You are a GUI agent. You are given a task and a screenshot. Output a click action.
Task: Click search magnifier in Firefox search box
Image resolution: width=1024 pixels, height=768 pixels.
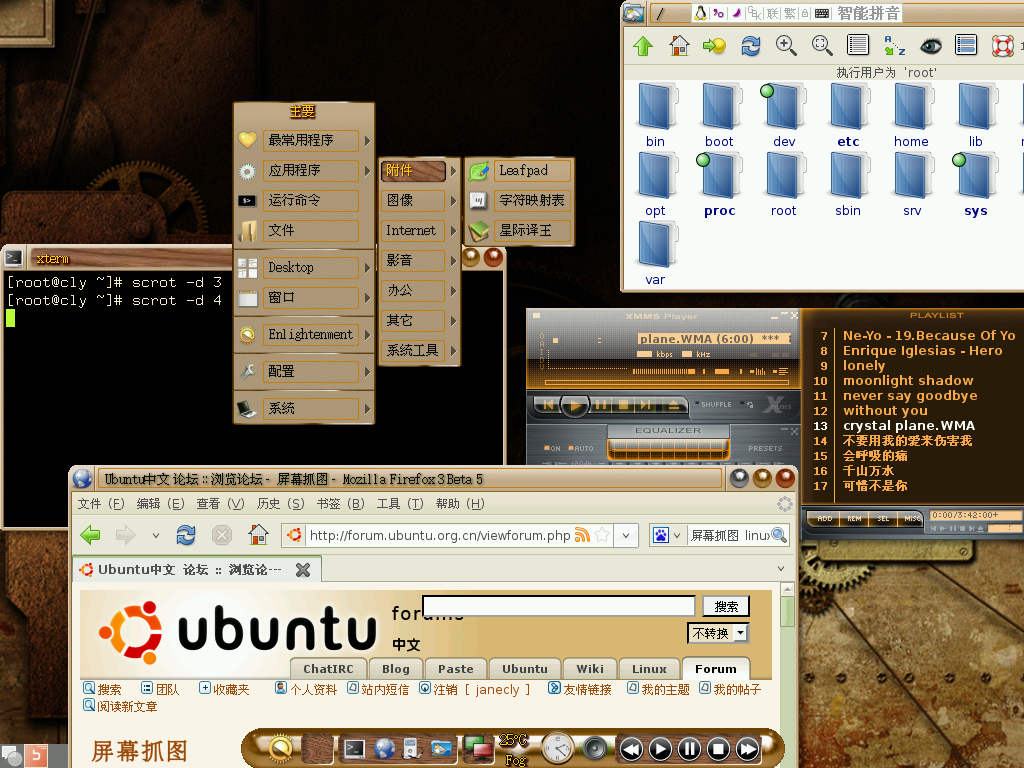click(779, 536)
